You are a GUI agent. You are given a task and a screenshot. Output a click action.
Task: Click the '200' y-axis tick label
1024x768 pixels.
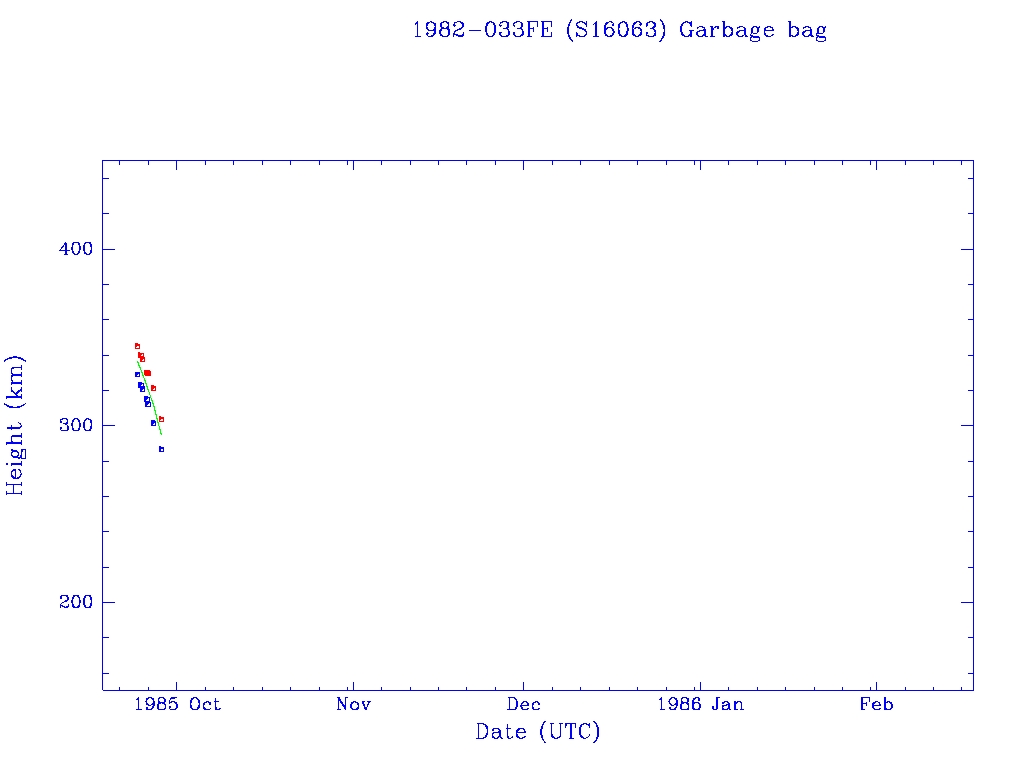coord(70,602)
